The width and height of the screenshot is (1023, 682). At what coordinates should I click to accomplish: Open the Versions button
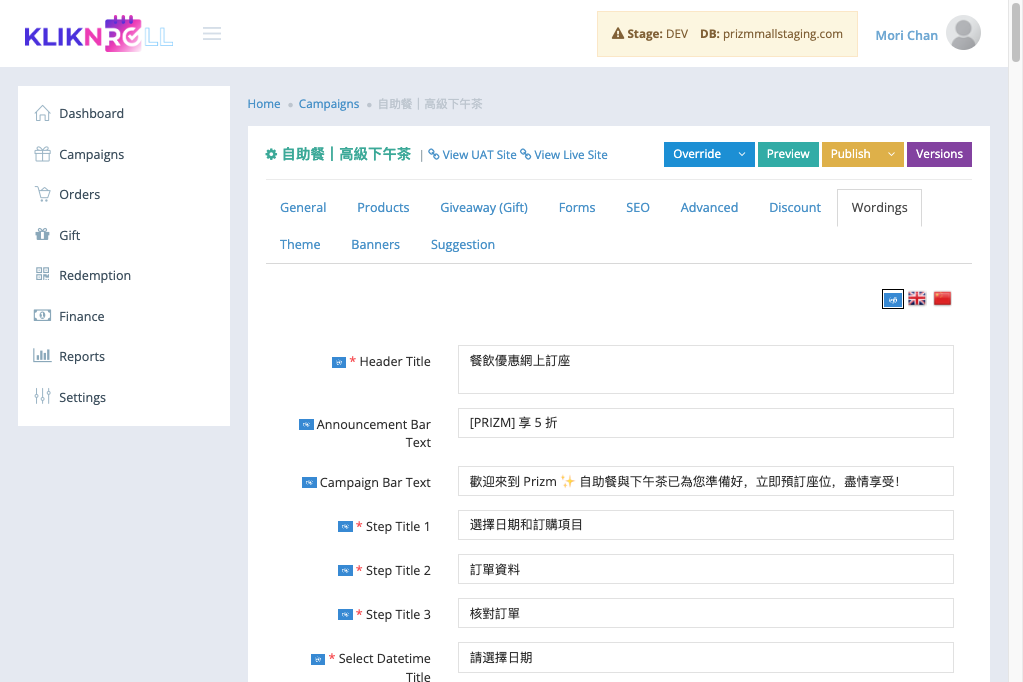939,154
